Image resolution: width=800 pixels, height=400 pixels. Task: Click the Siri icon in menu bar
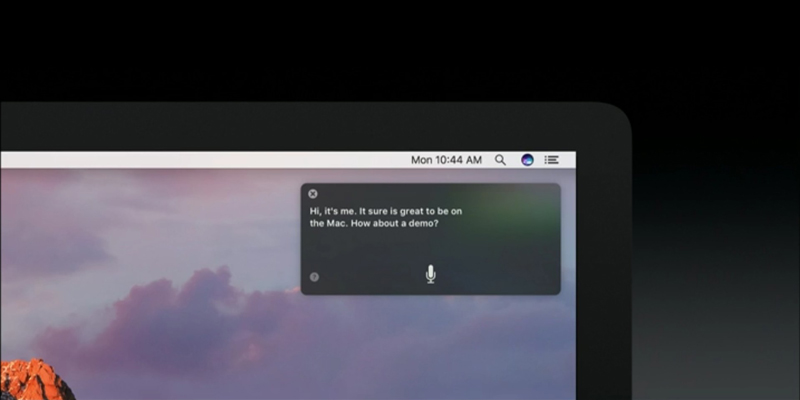click(x=527, y=160)
